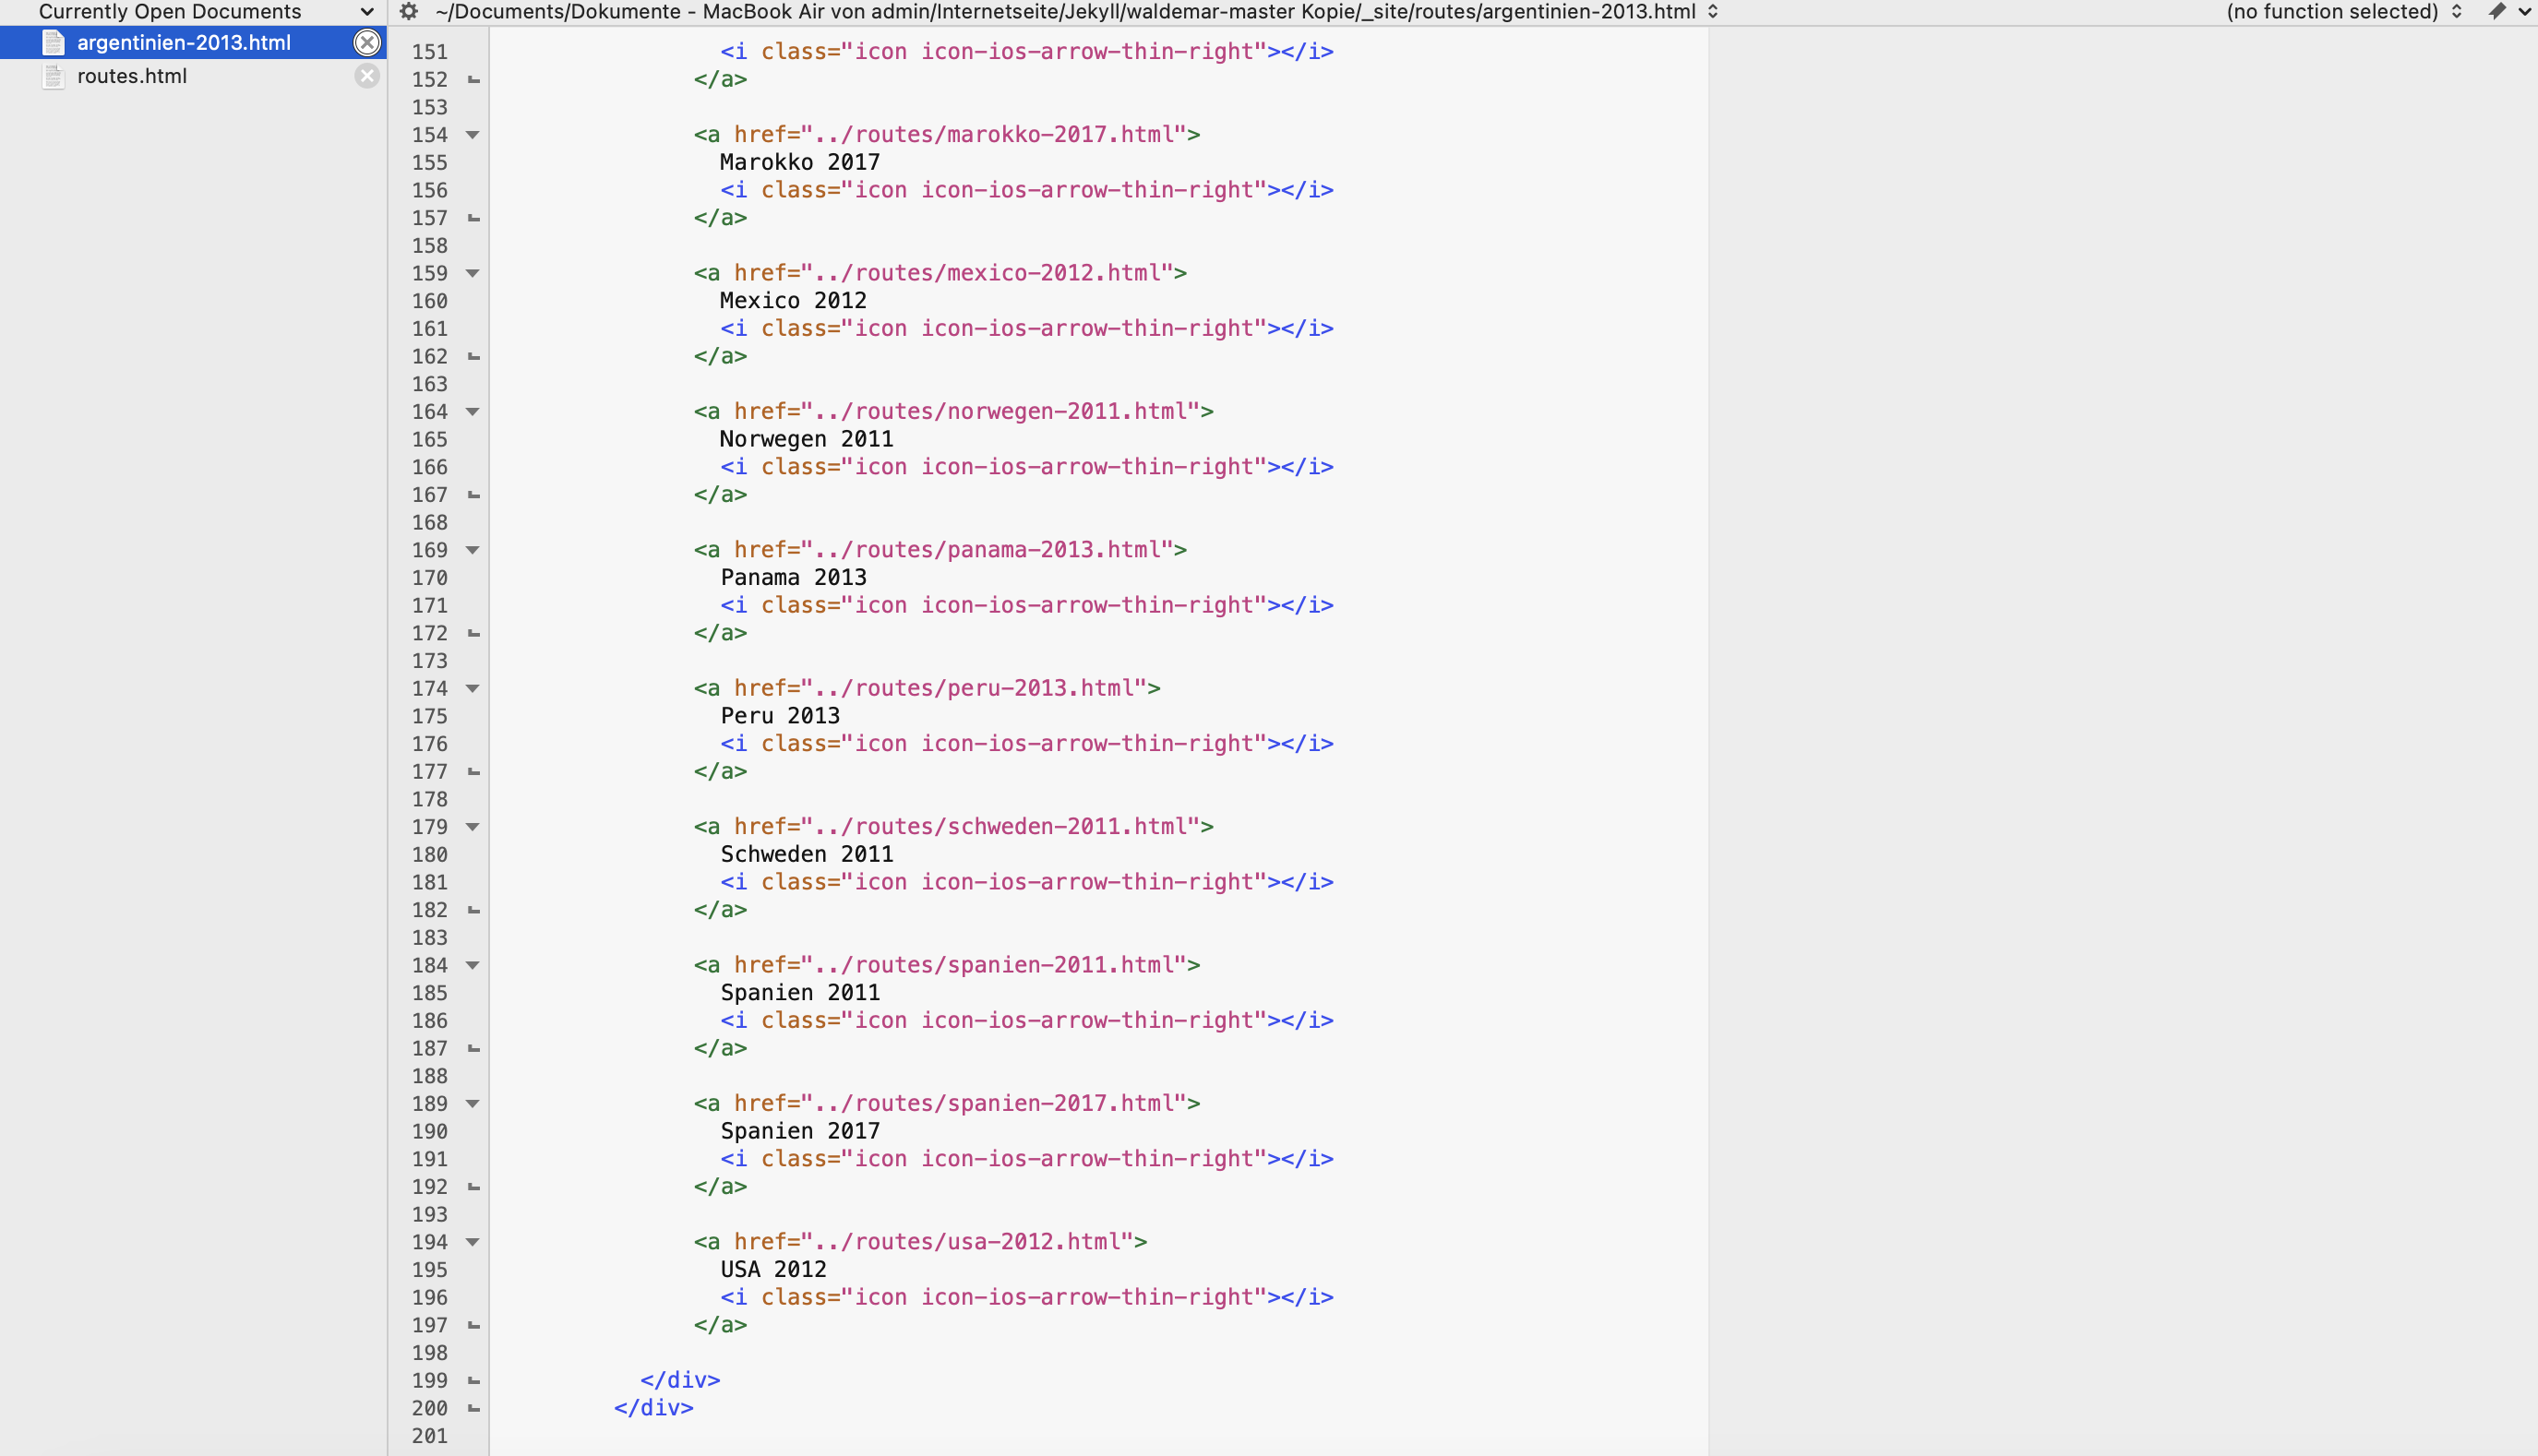Viewport: 2538px width, 1456px height.
Task: Click fold end marker at line 152
Action: click(474, 80)
